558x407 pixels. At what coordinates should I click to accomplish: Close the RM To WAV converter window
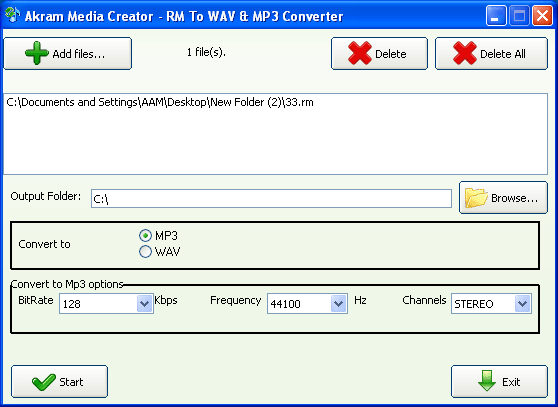tap(542, 16)
